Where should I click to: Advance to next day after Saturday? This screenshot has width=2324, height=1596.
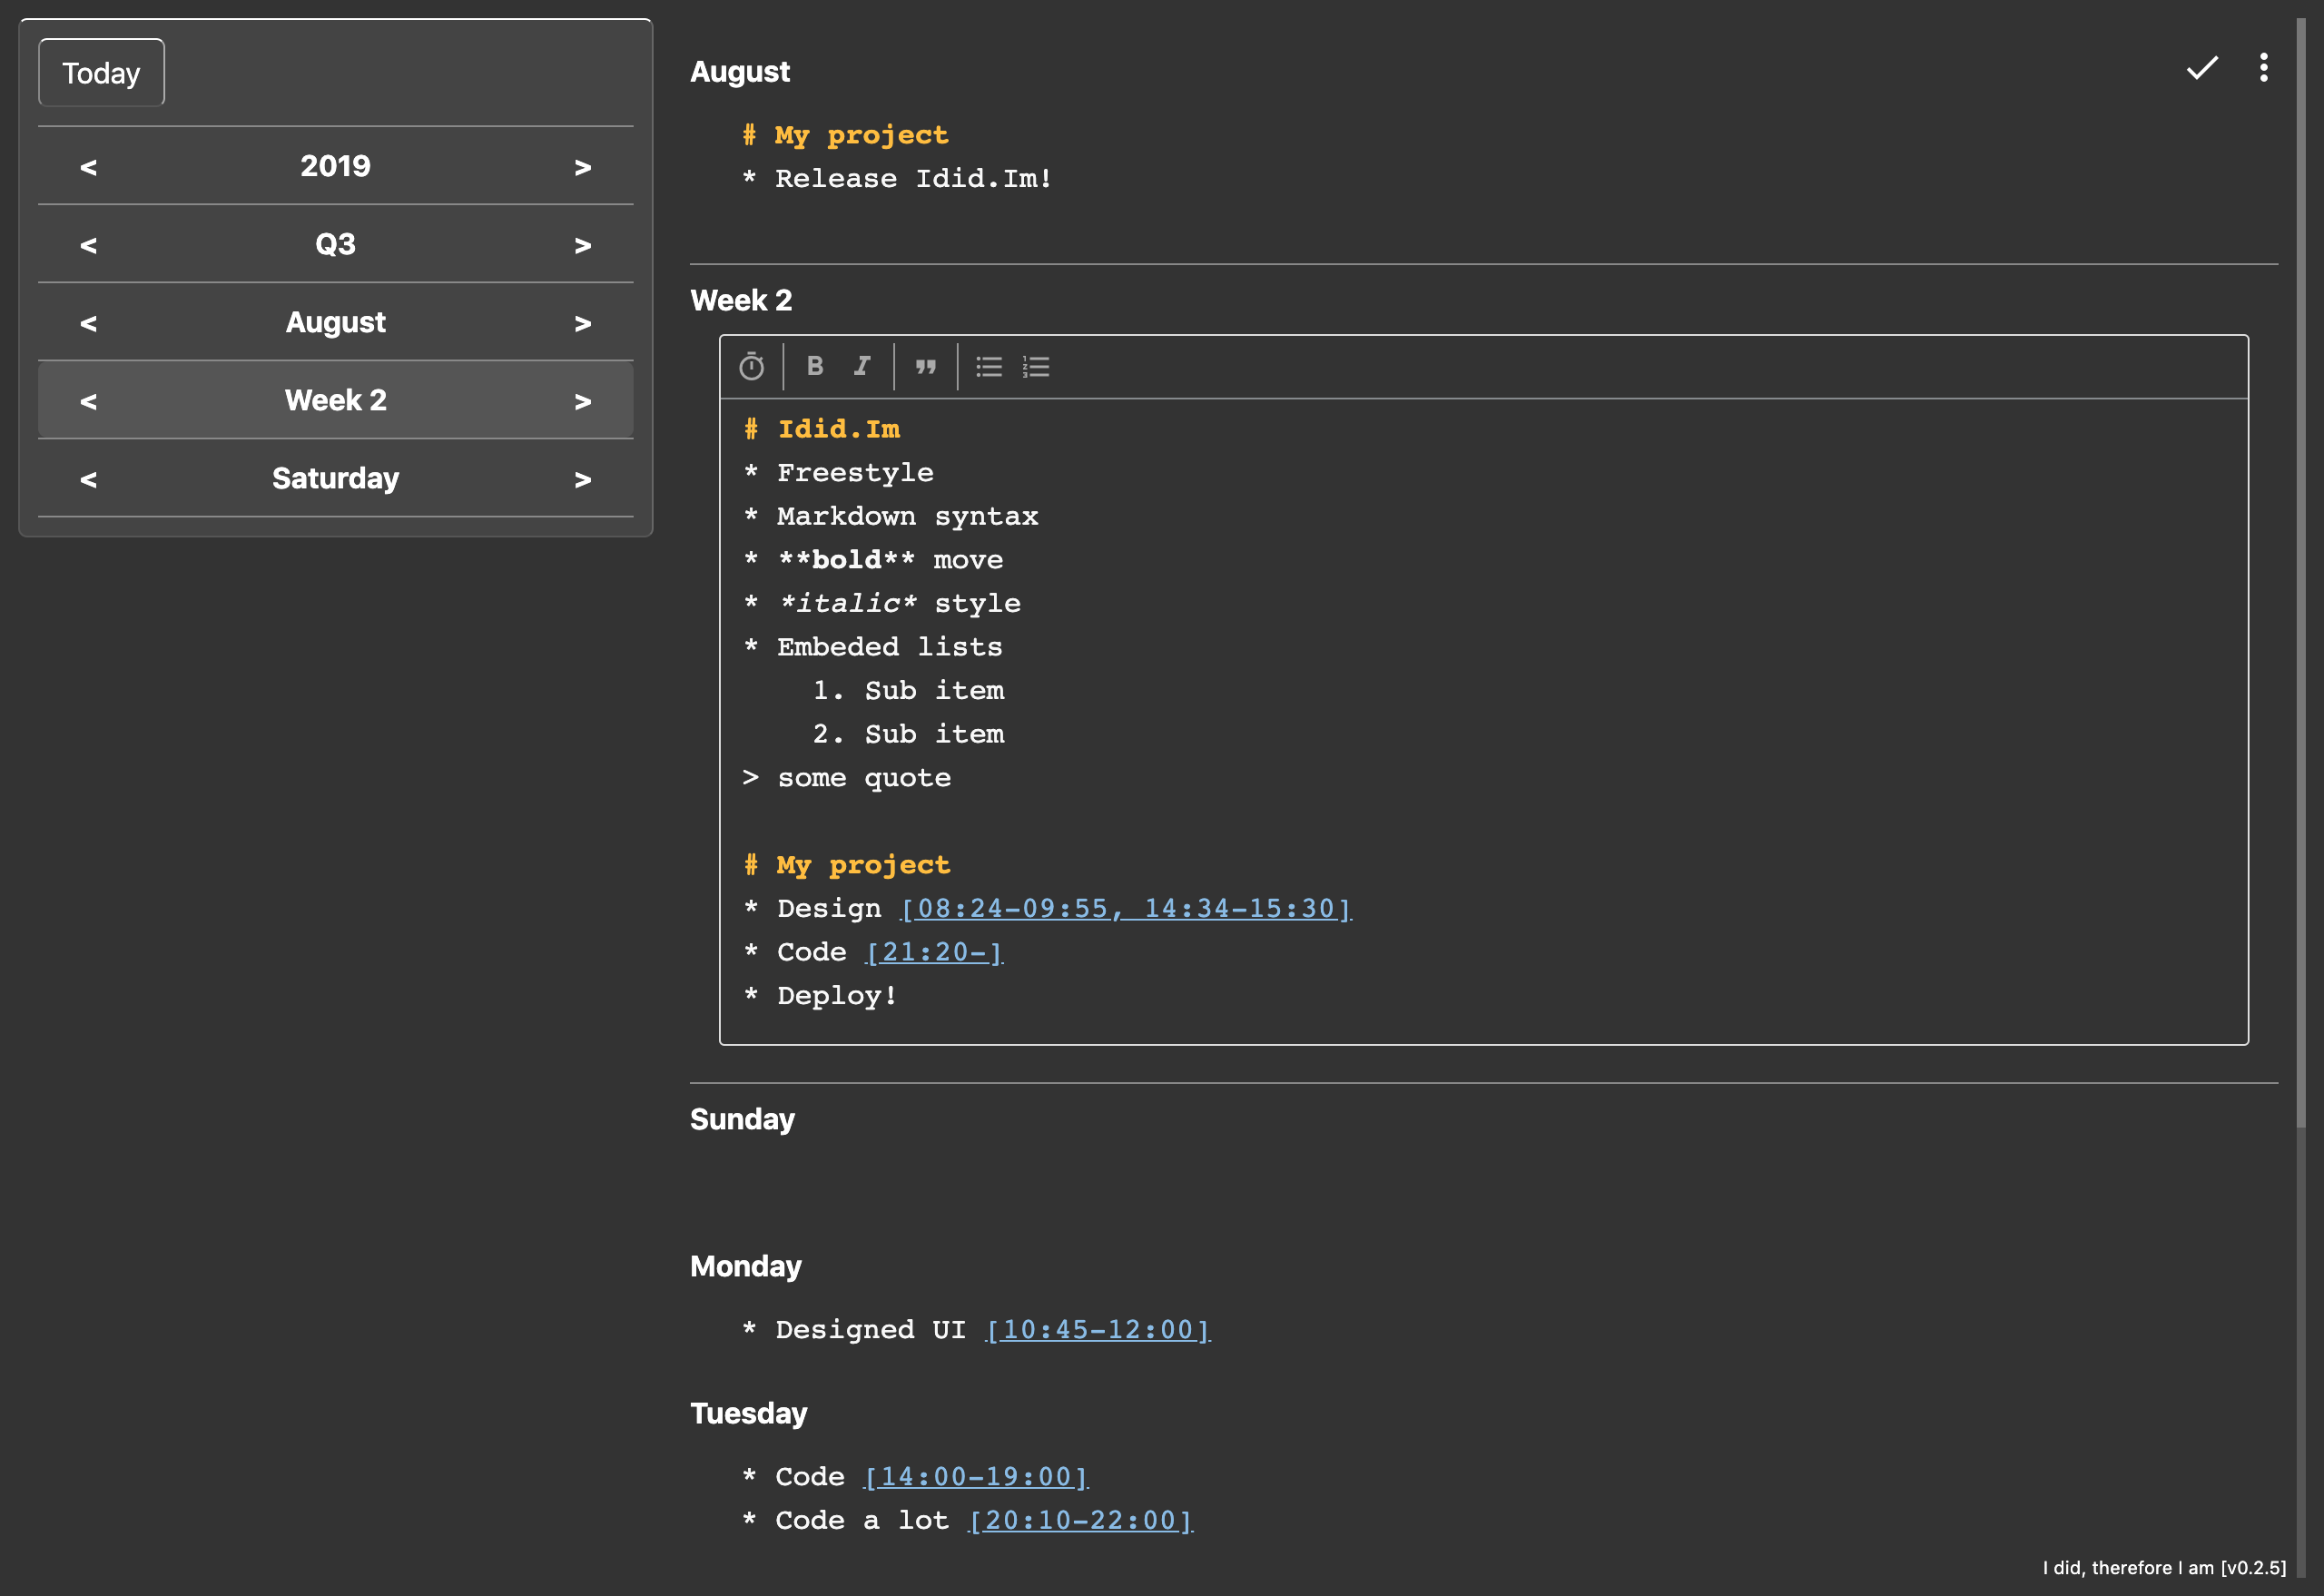(582, 479)
